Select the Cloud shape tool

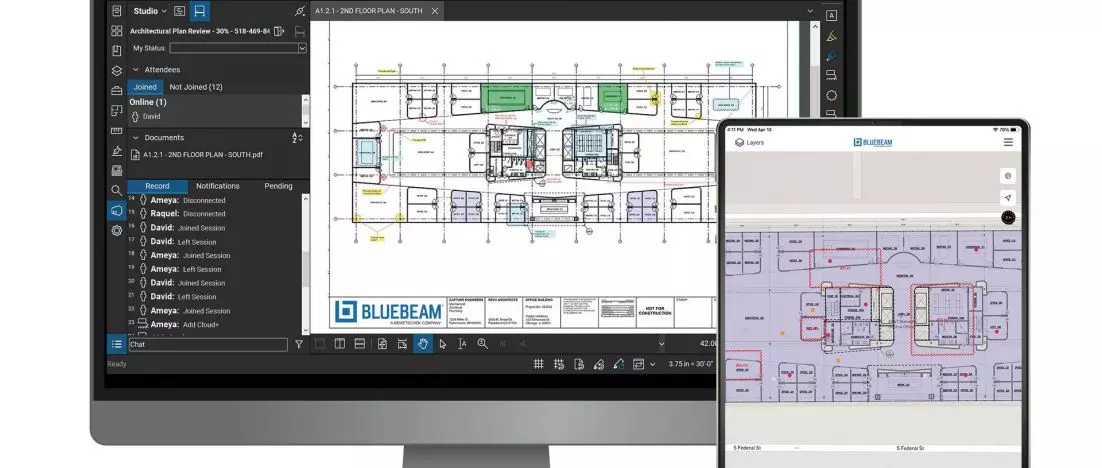click(831, 96)
